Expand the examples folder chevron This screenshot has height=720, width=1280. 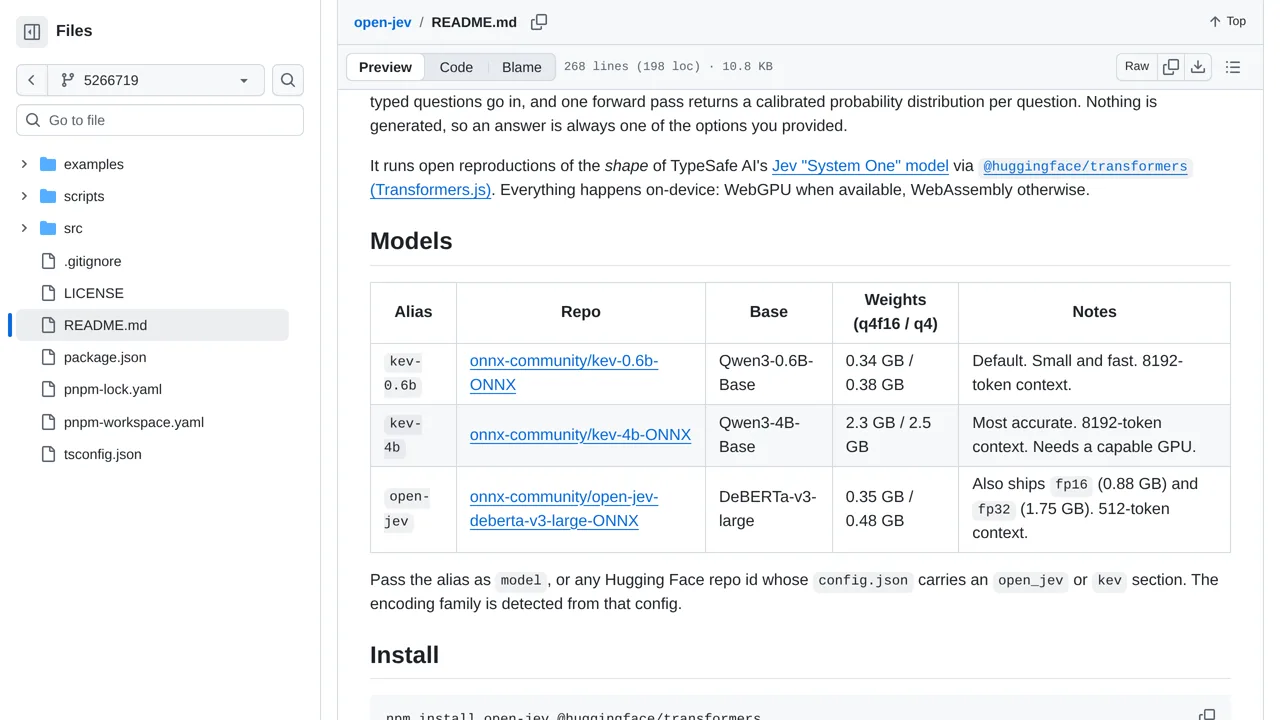click(x=24, y=164)
